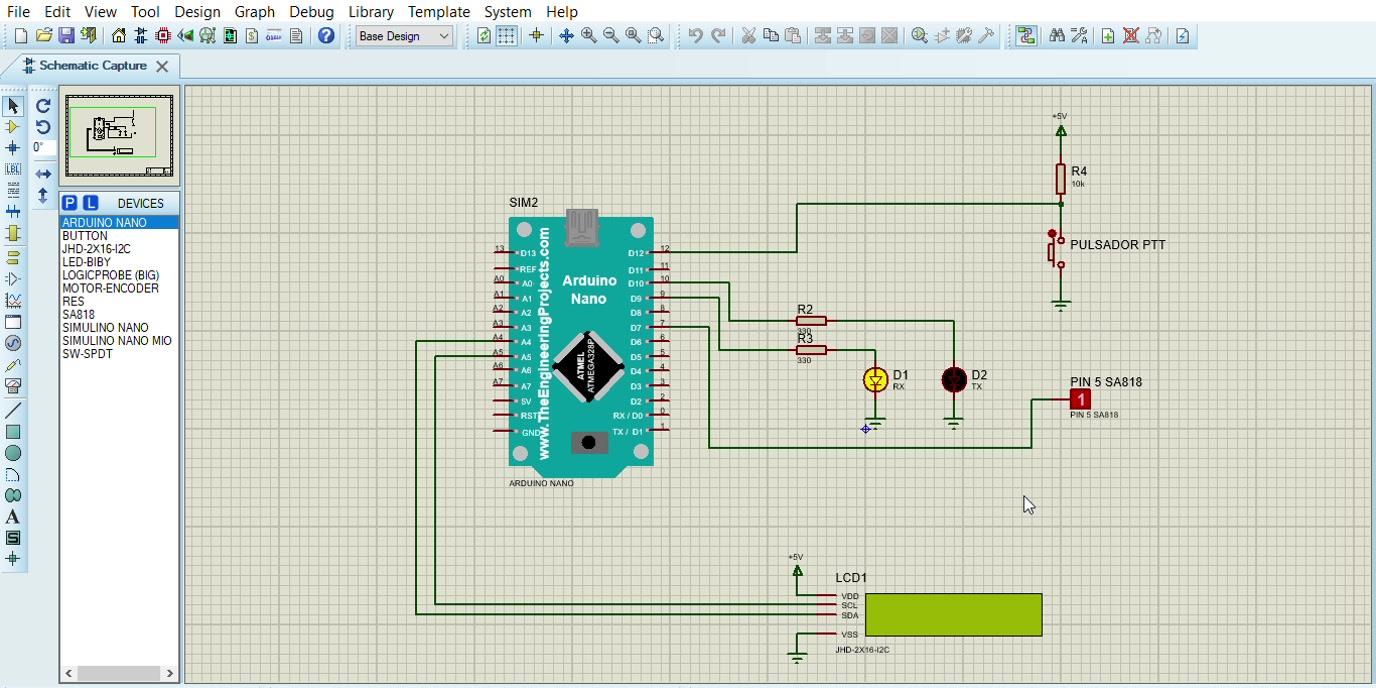Open the blue Help question mark icon
This screenshot has height=688, width=1376.
click(326, 36)
